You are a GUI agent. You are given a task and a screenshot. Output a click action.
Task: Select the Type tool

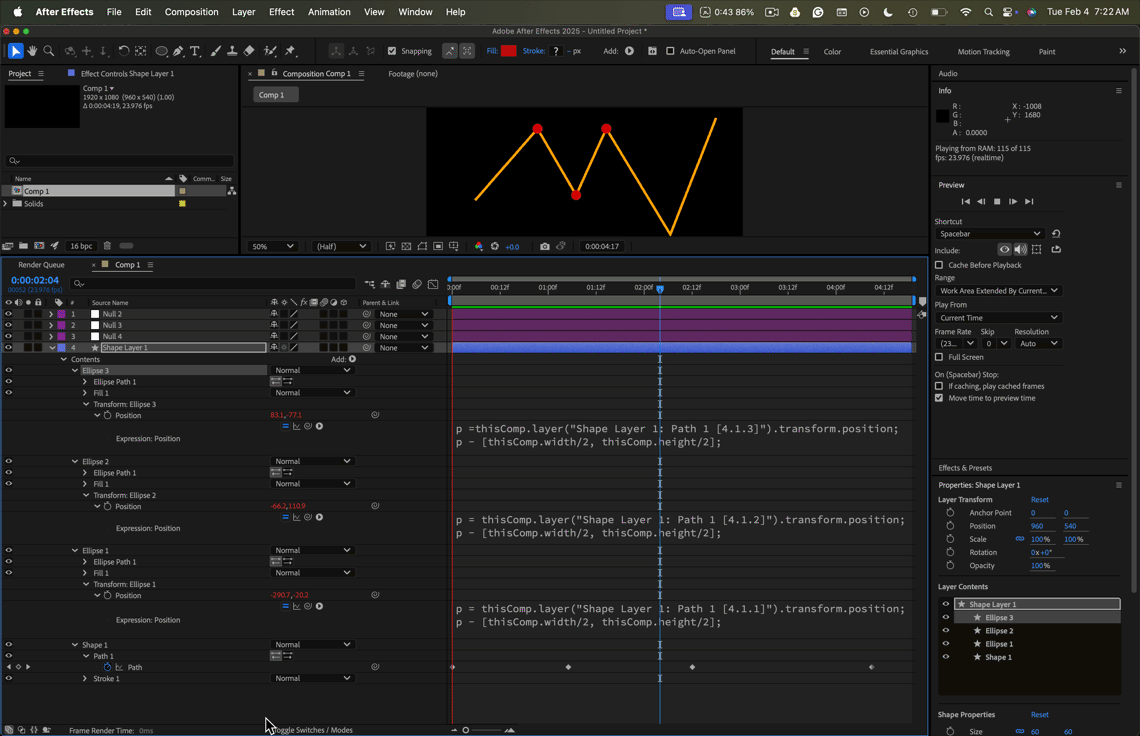195,51
